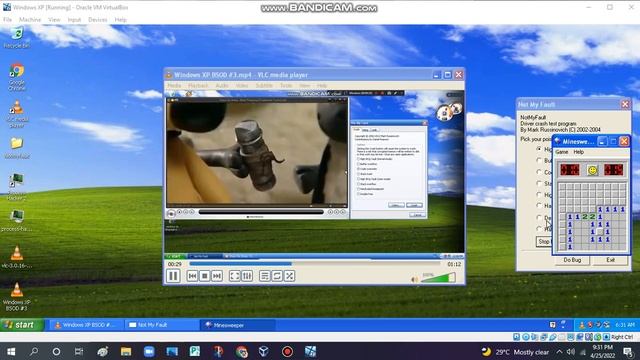Minimize the Minesweeper window
The height and width of the screenshot is (360, 640).
pos(602,142)
